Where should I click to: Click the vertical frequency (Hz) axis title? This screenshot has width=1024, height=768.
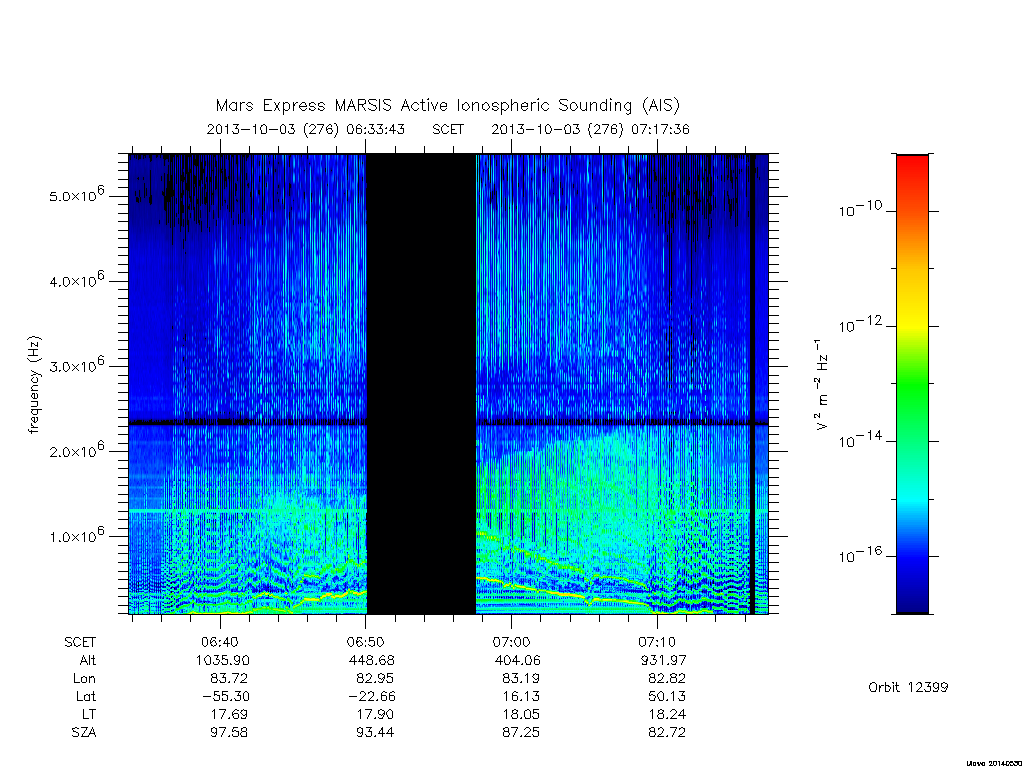point(34,385)
